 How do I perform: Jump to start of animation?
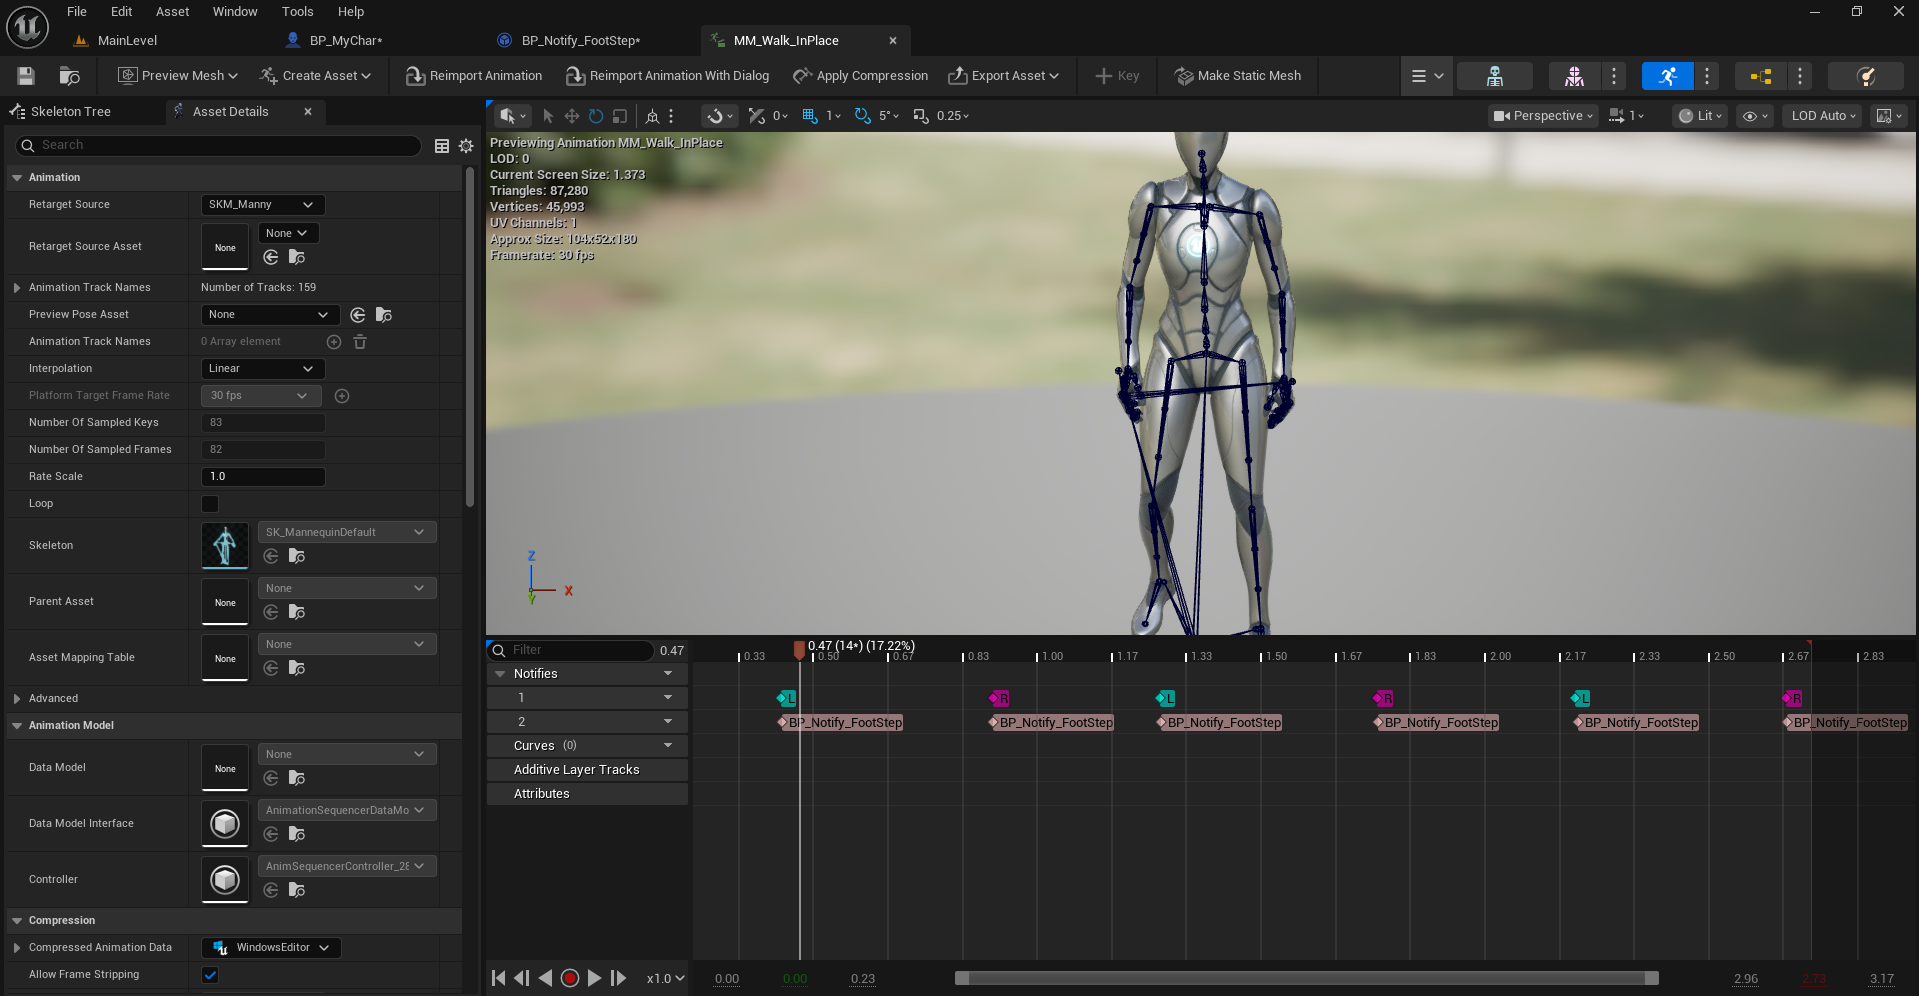498,978
